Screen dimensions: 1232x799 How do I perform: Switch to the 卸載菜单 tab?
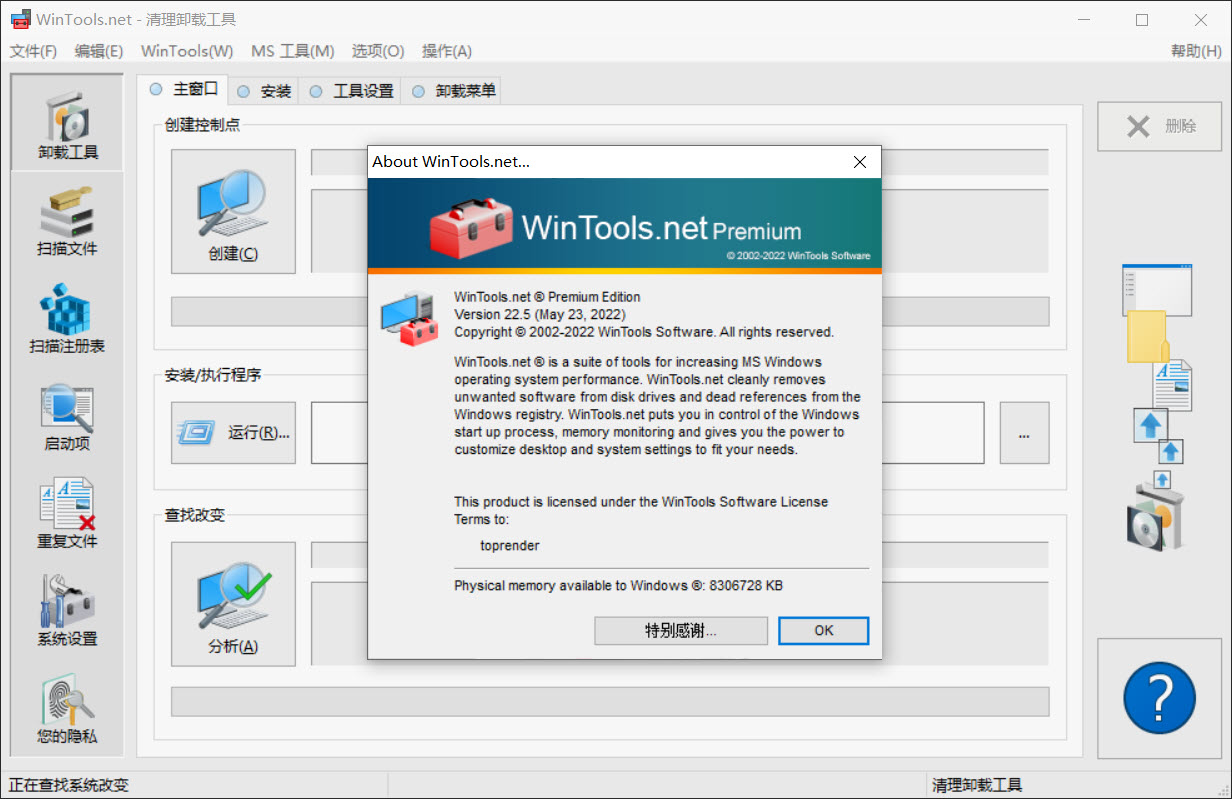tap(452, 91)
